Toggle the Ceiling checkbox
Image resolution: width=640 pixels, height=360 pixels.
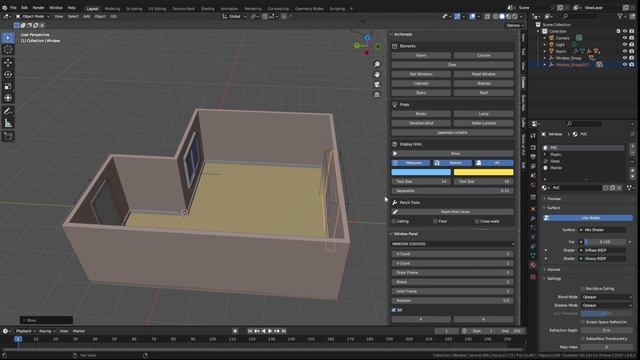[x=394, y=221]
